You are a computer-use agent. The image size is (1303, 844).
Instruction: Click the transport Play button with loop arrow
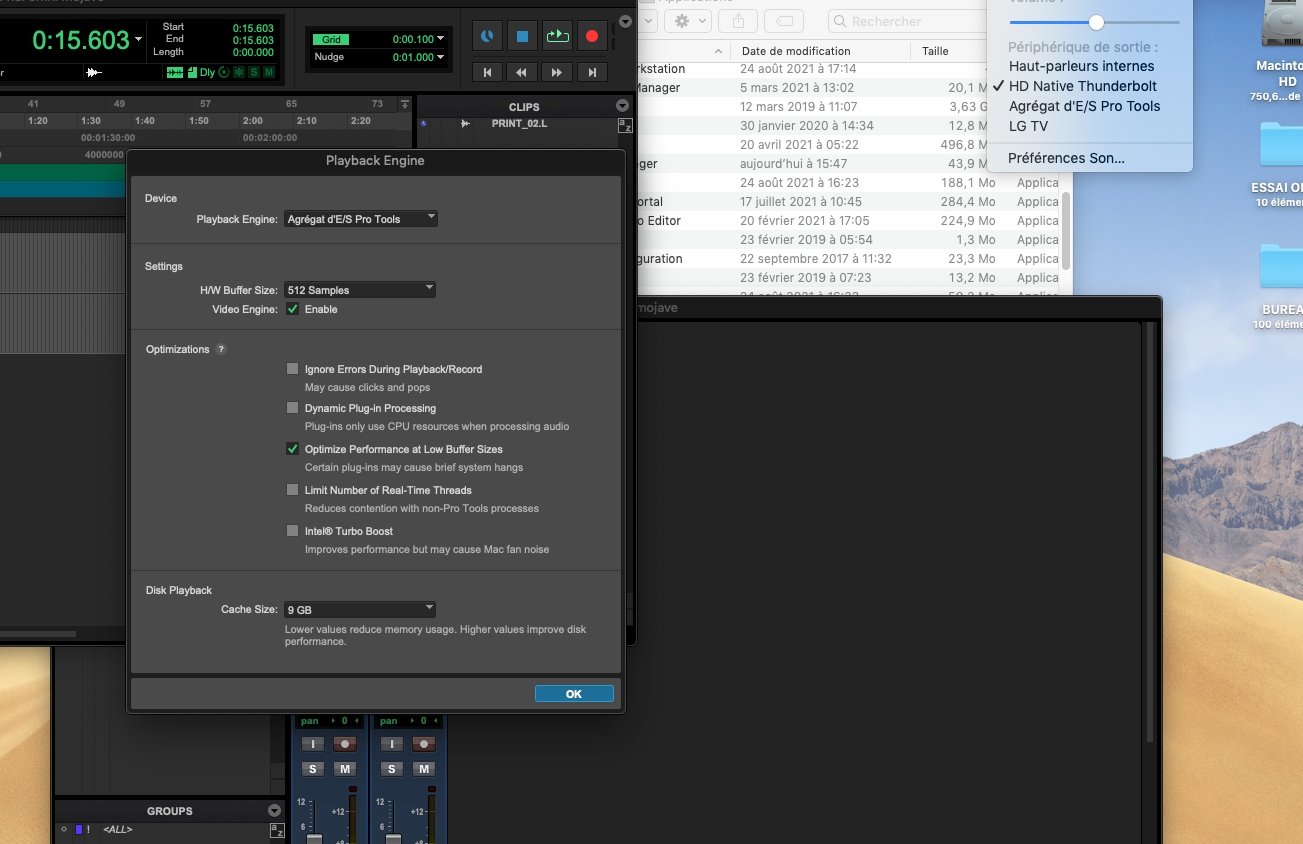[x=557, y=36]
